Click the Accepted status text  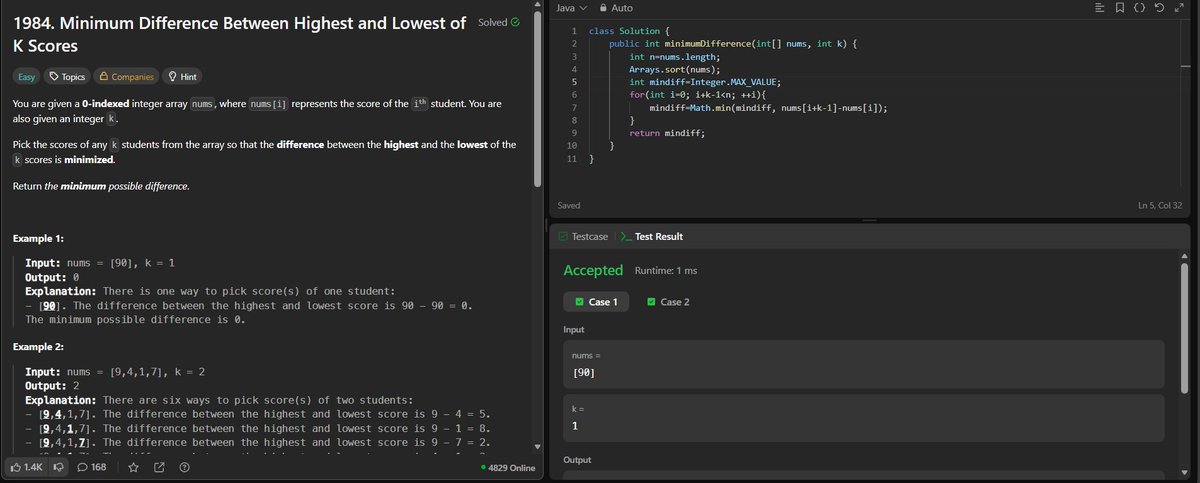(x=593, y=270)
